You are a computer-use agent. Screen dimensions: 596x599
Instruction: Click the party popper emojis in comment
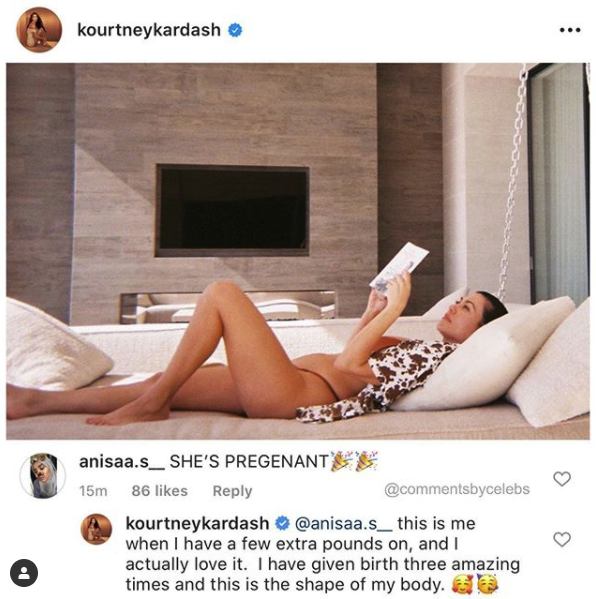[354, 461]
